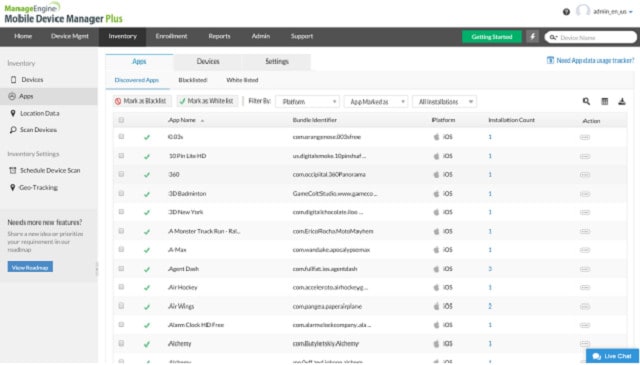Check the box for 3D New York row
The image size is (640, 365).
pos(121,211)
